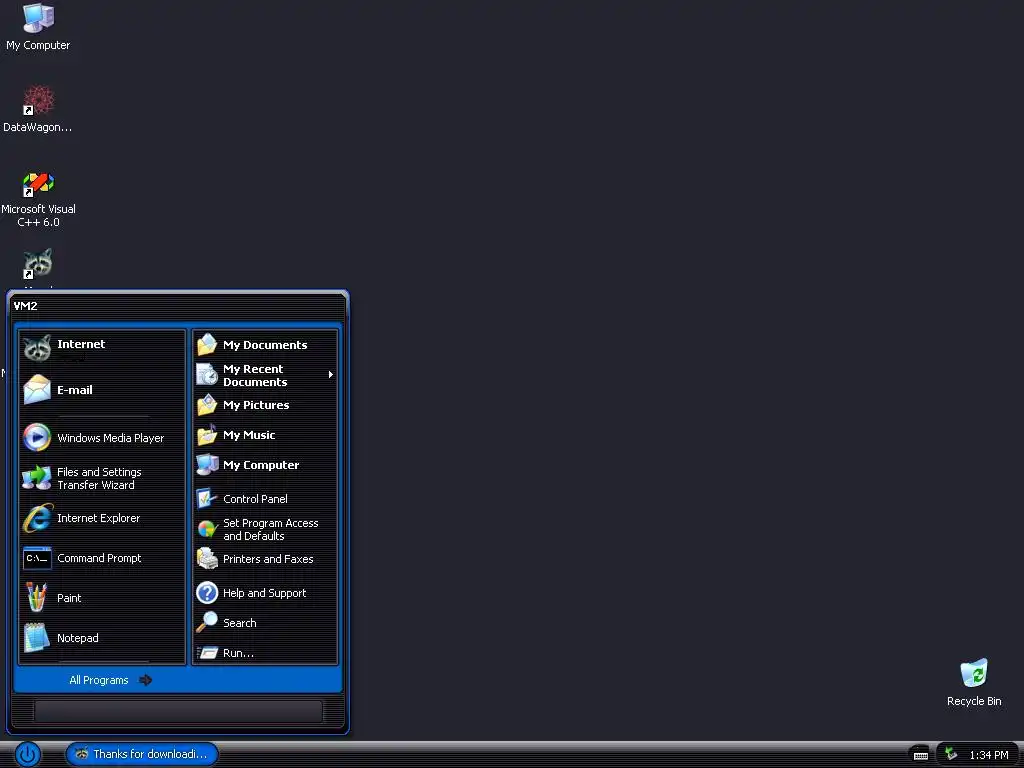Open My Music folder
This screenshot has height=768, width=1024.
tap(265, 435)
